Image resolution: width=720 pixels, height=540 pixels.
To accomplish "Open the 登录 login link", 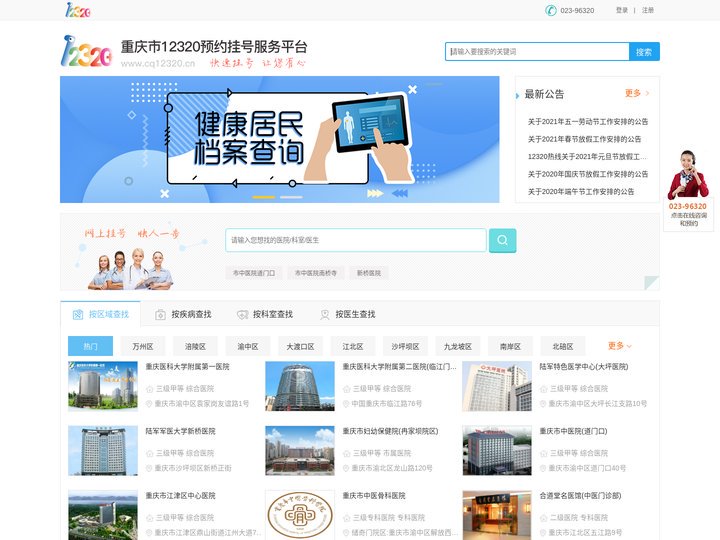I will [622, 10].
